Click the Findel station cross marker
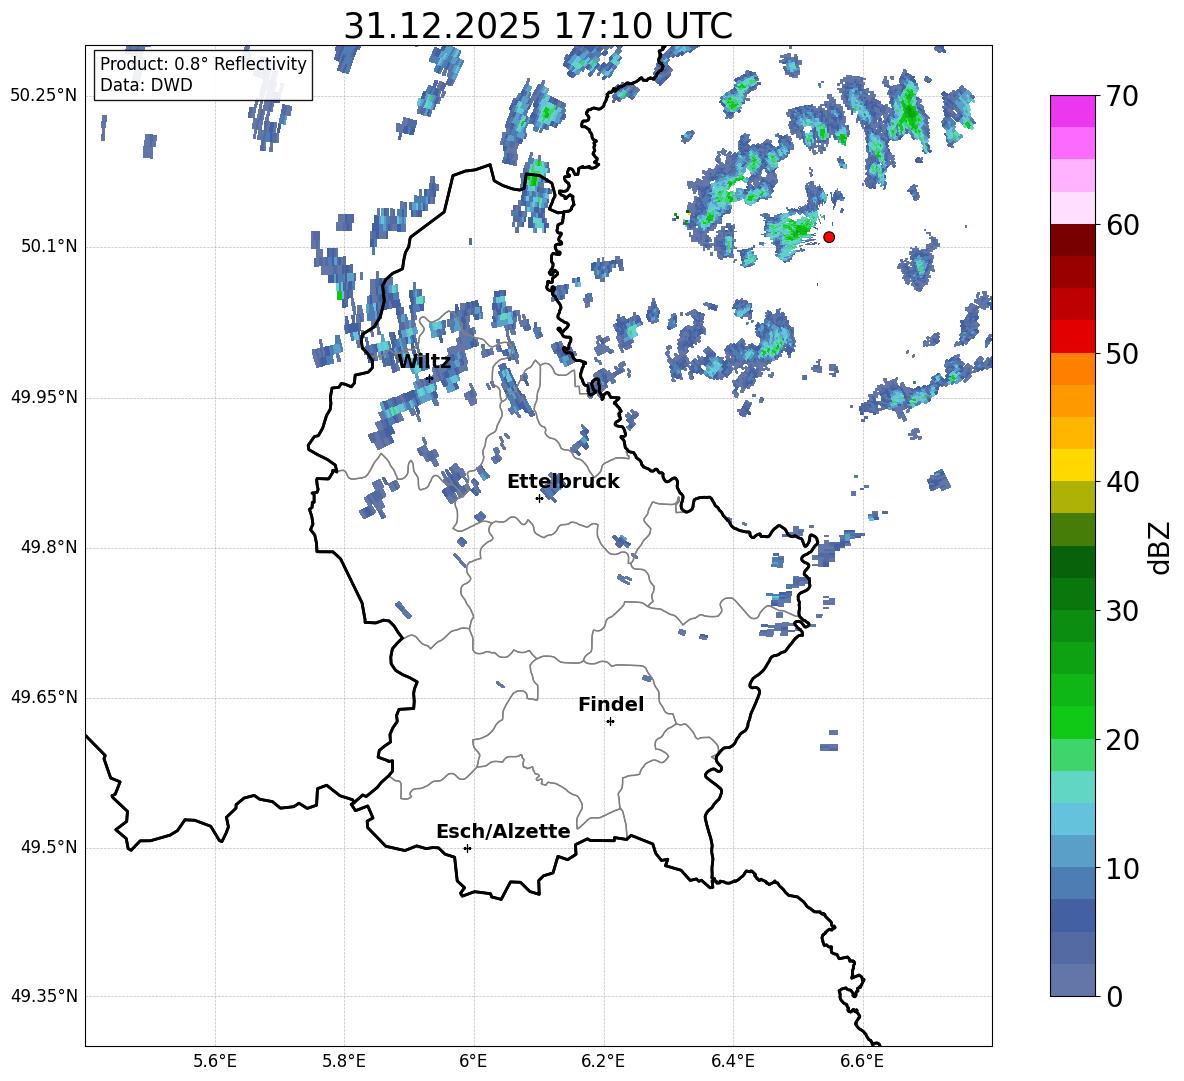1184x1081 pixels. click(x=610, y=722)
